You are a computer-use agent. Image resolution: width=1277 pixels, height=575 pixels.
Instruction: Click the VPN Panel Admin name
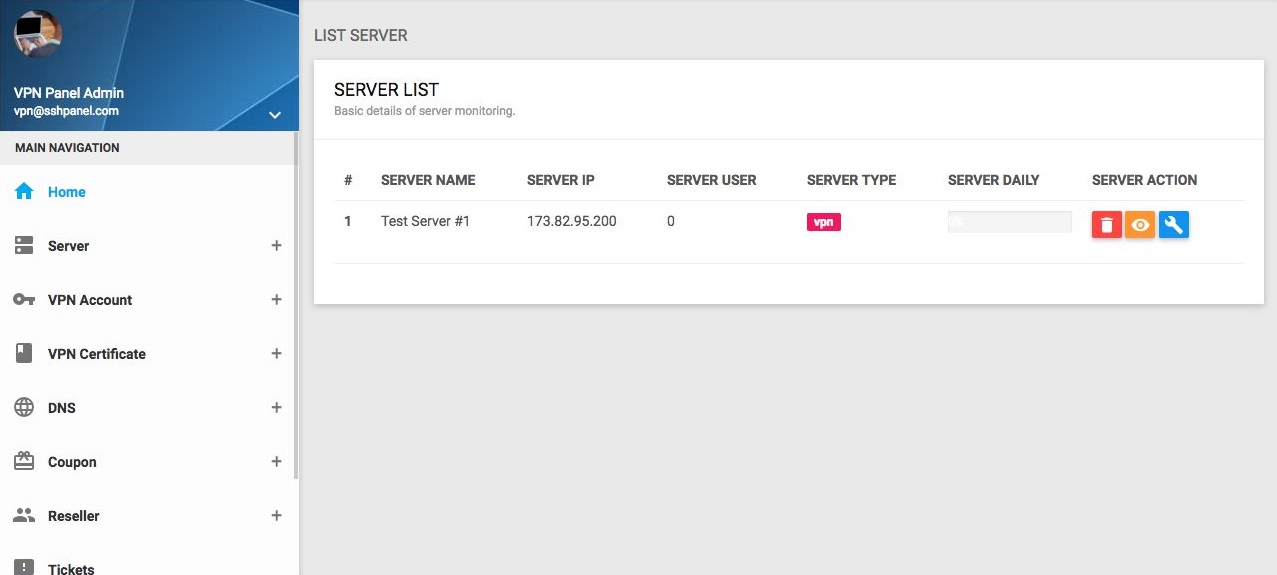click(x=69, y=93)
